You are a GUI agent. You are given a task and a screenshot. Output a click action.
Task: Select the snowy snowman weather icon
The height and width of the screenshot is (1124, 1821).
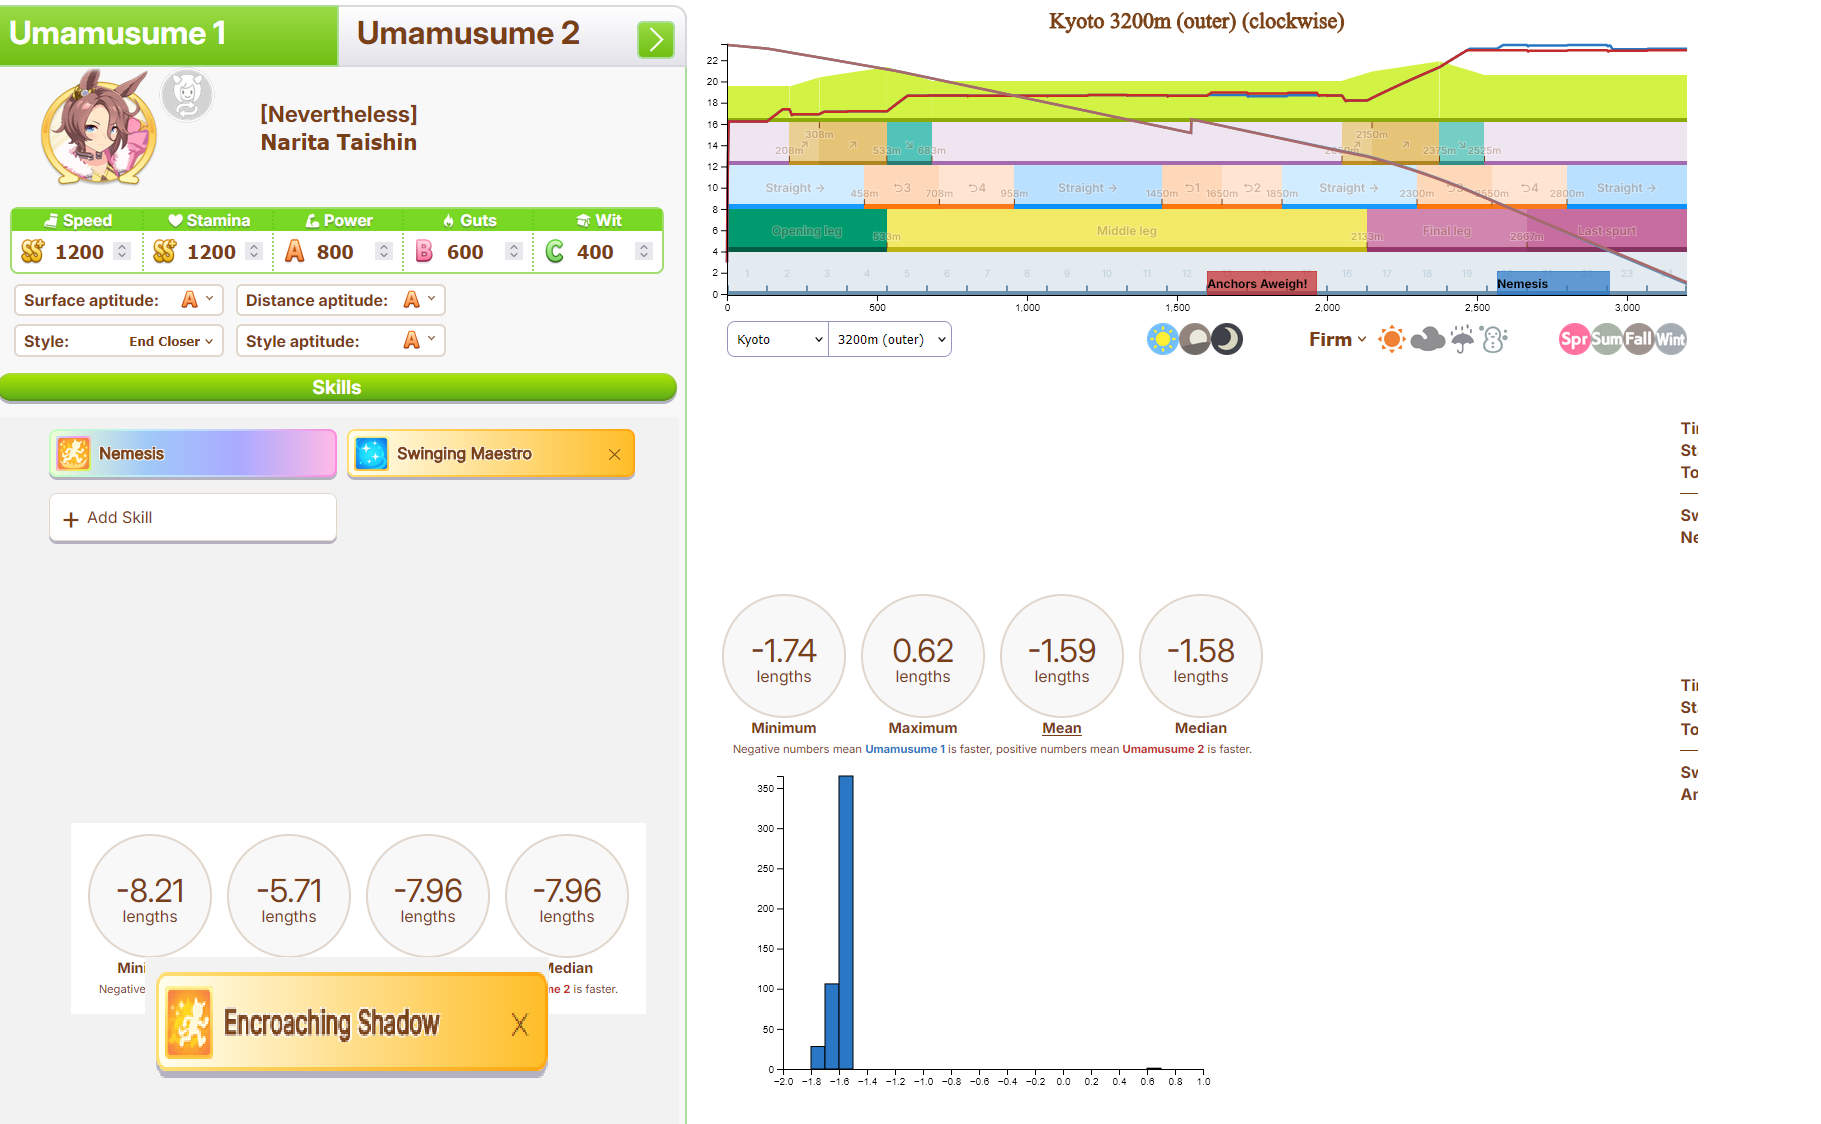tap(1494, 340)
